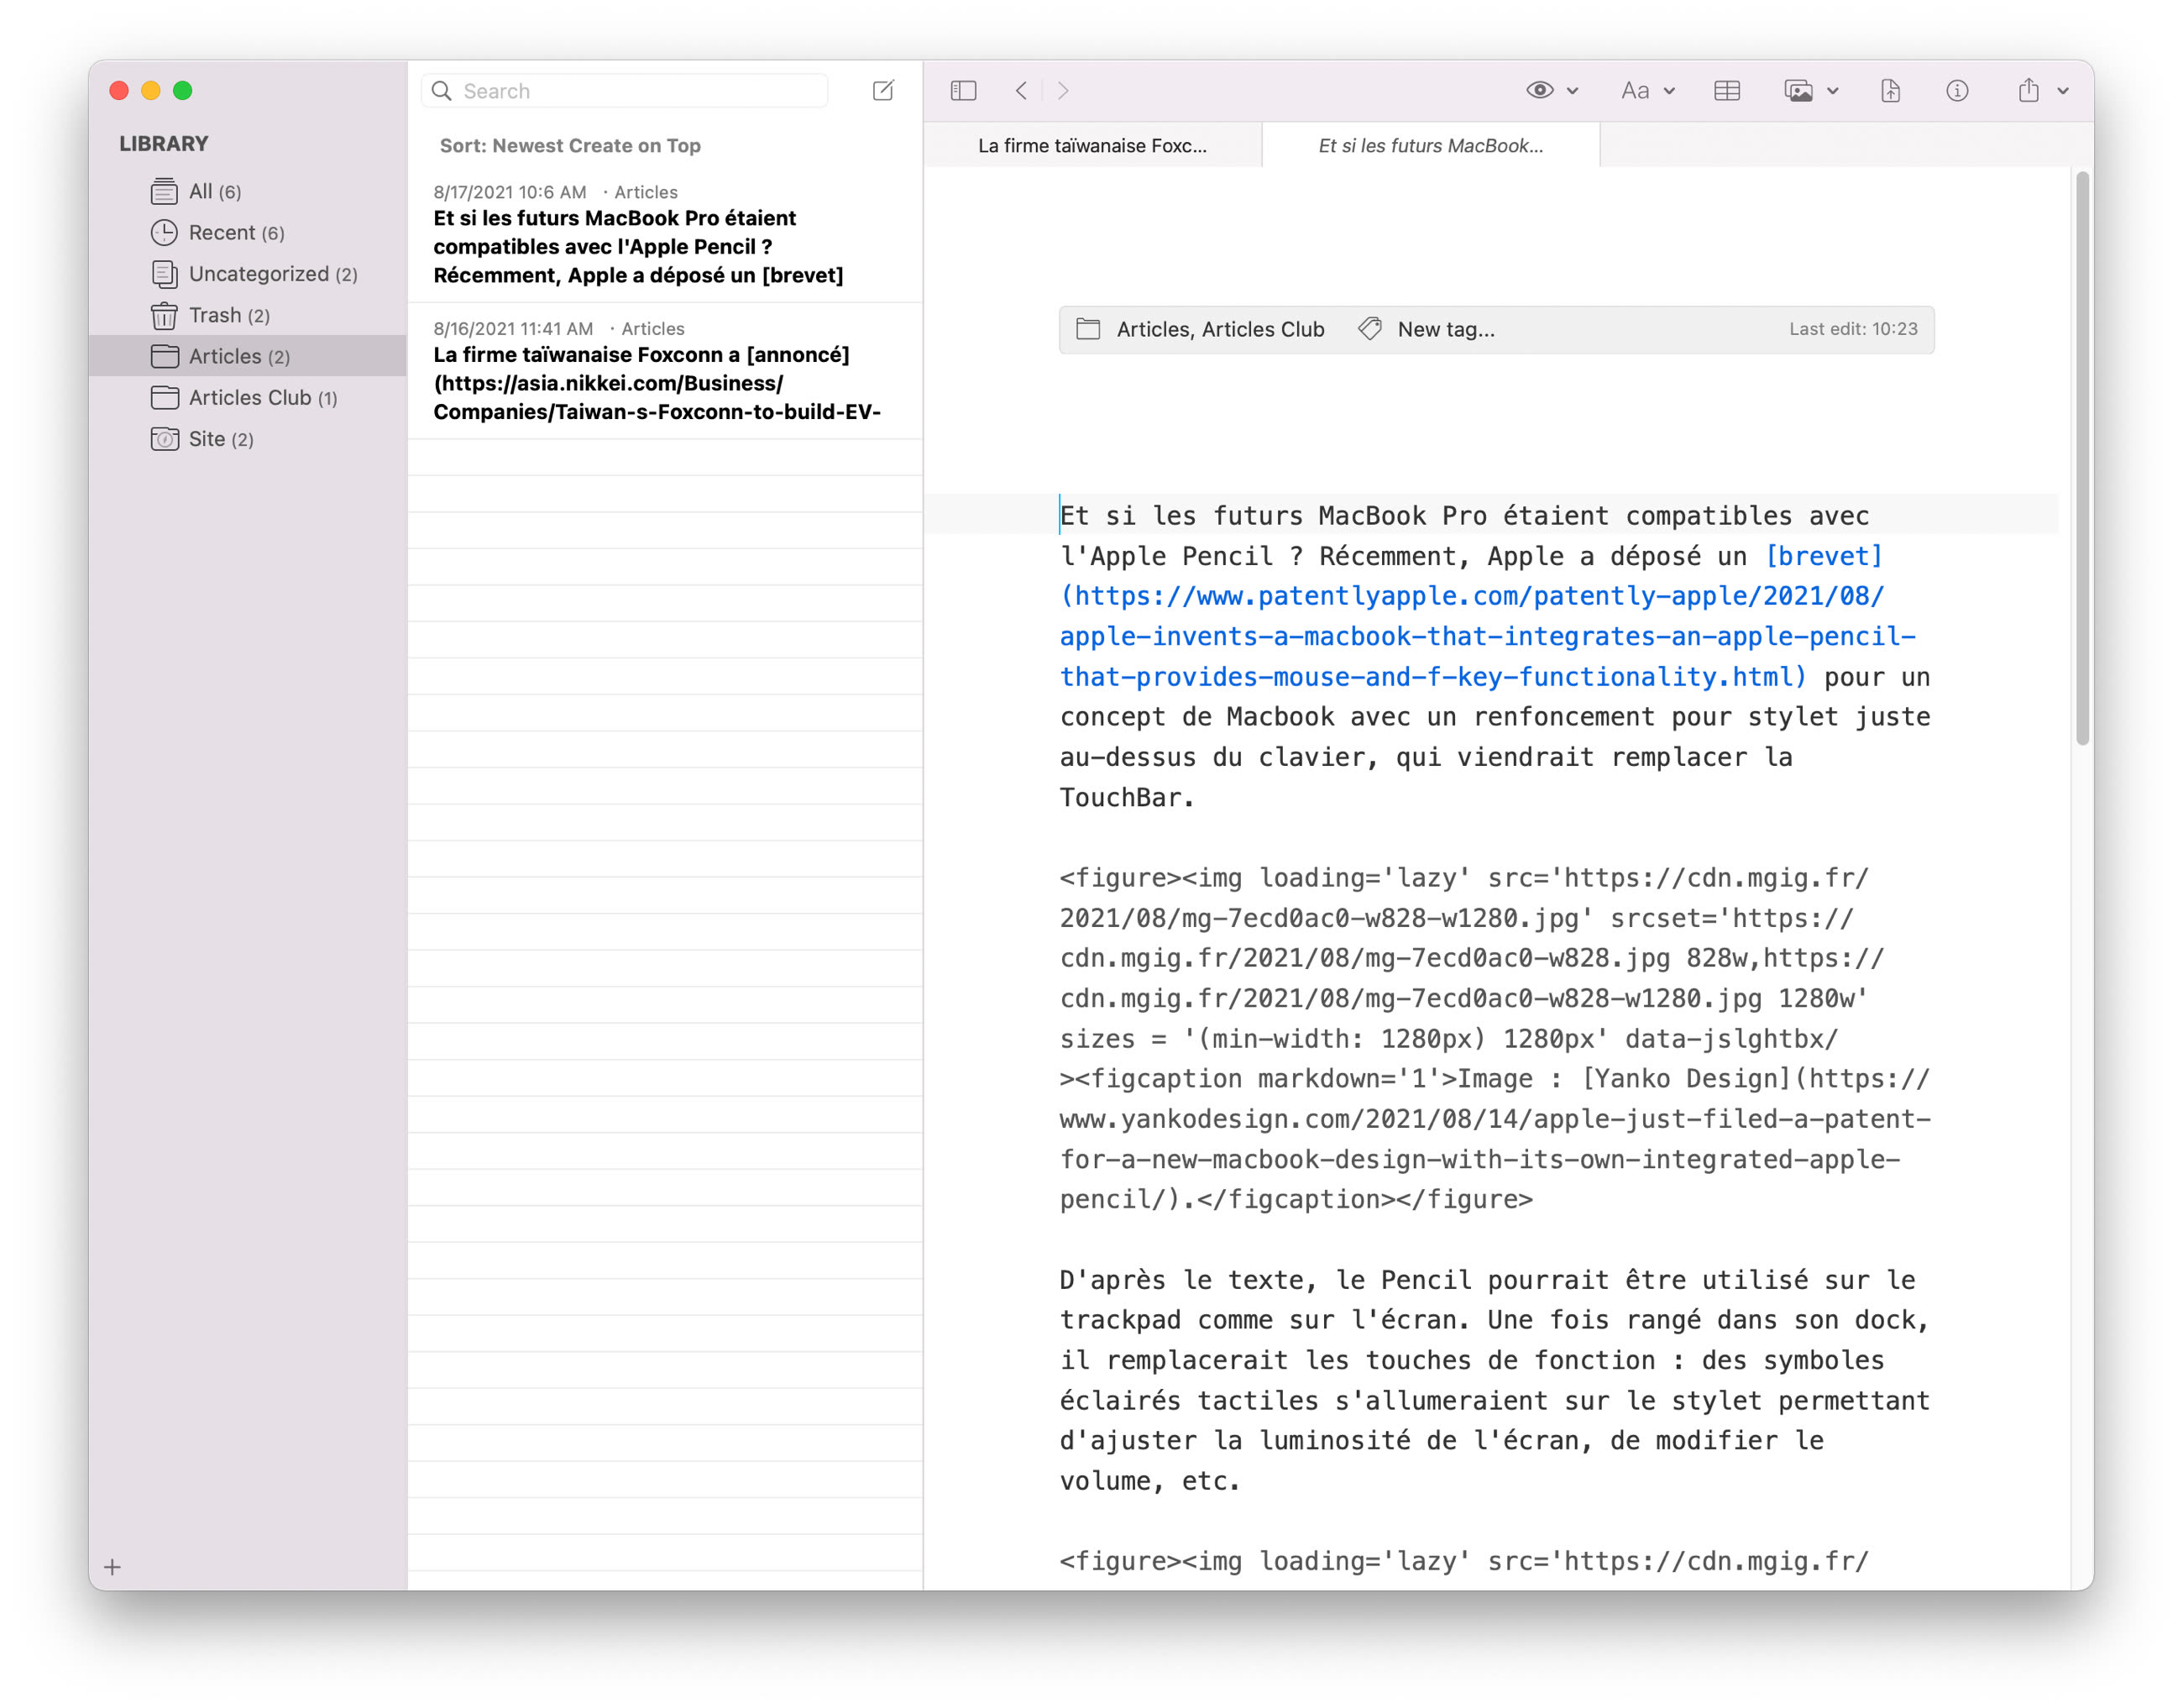Open the Foxconn note in list

[665, 371]
